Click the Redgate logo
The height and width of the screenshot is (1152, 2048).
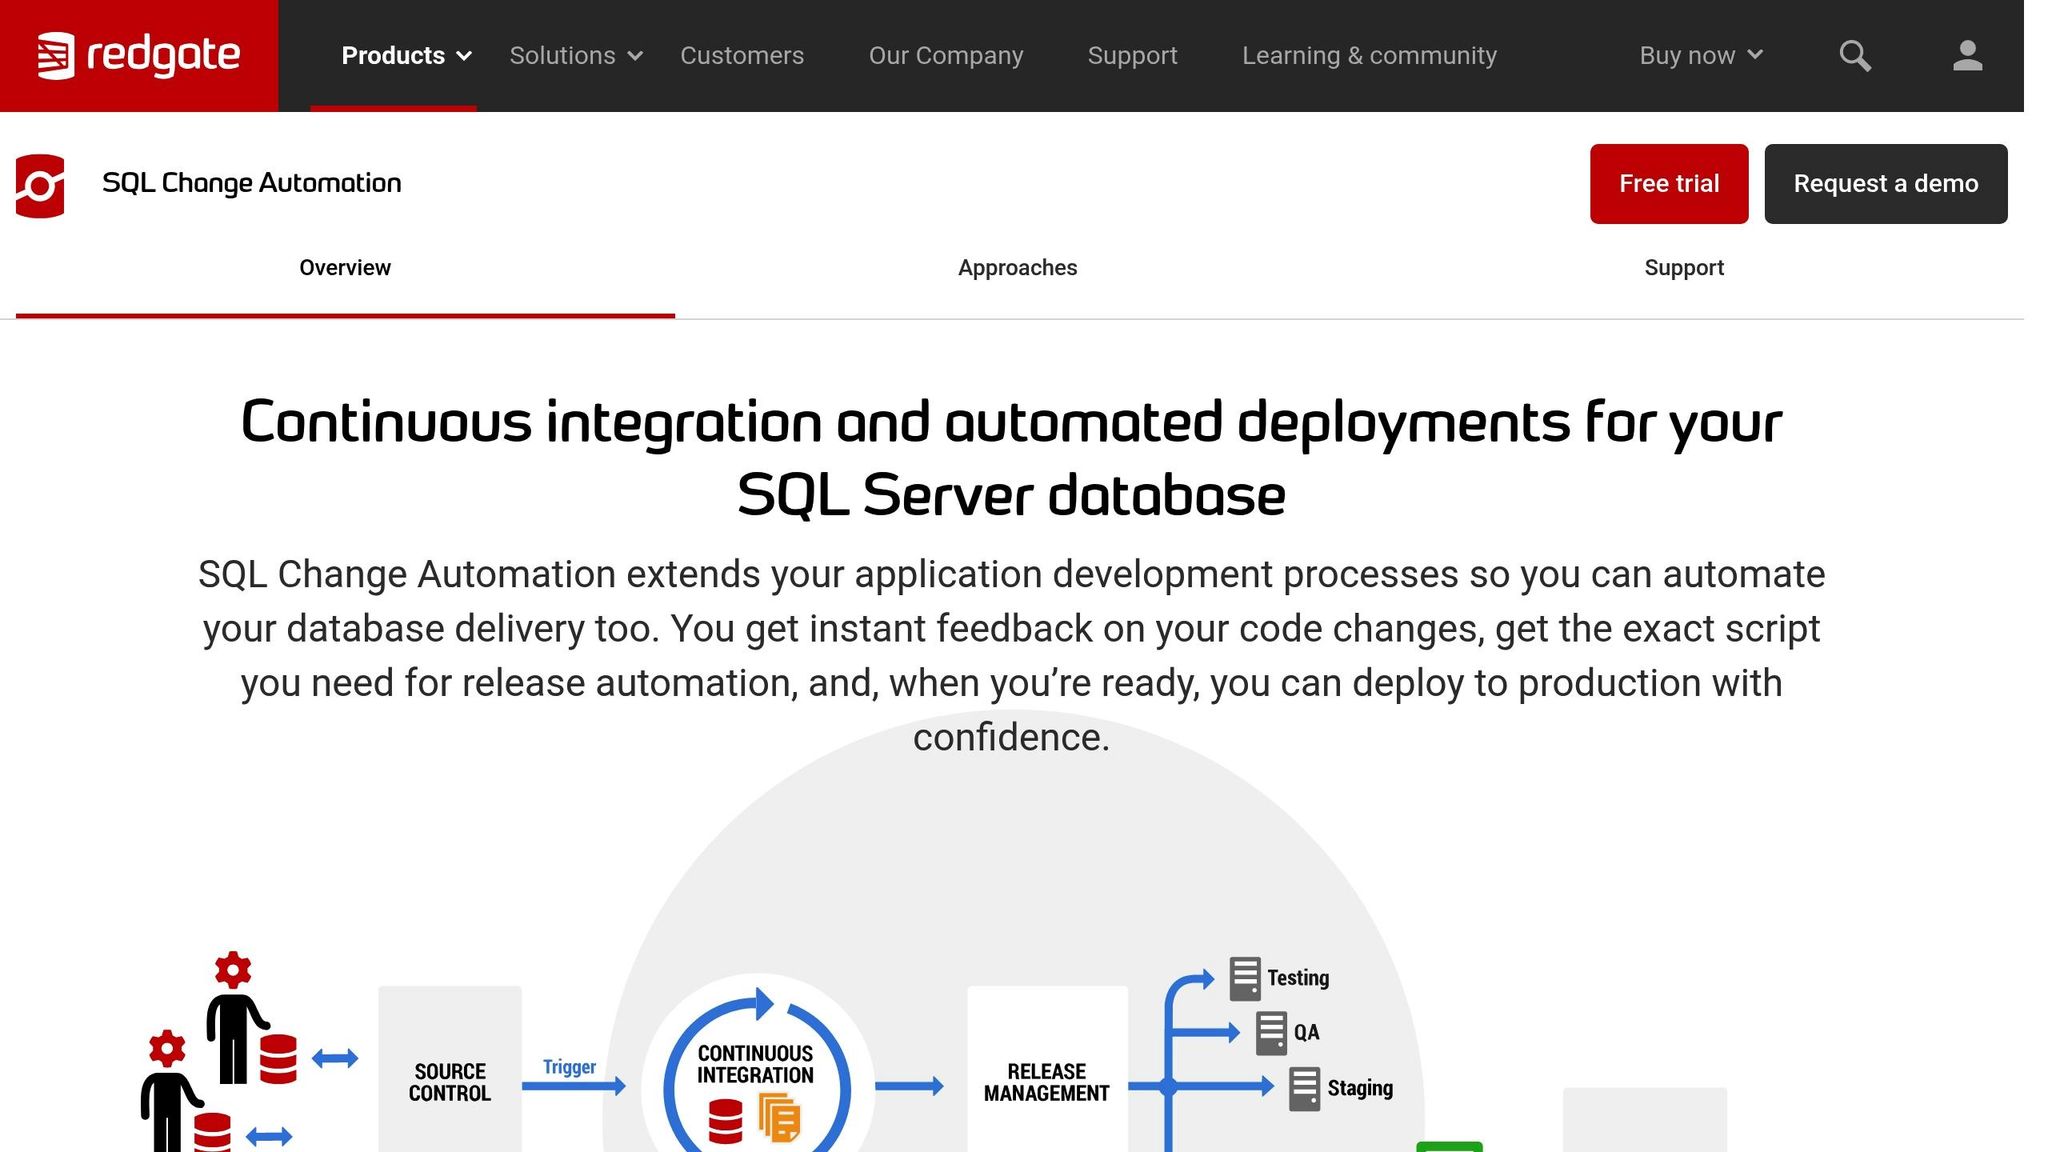click(x=139, y=55)
